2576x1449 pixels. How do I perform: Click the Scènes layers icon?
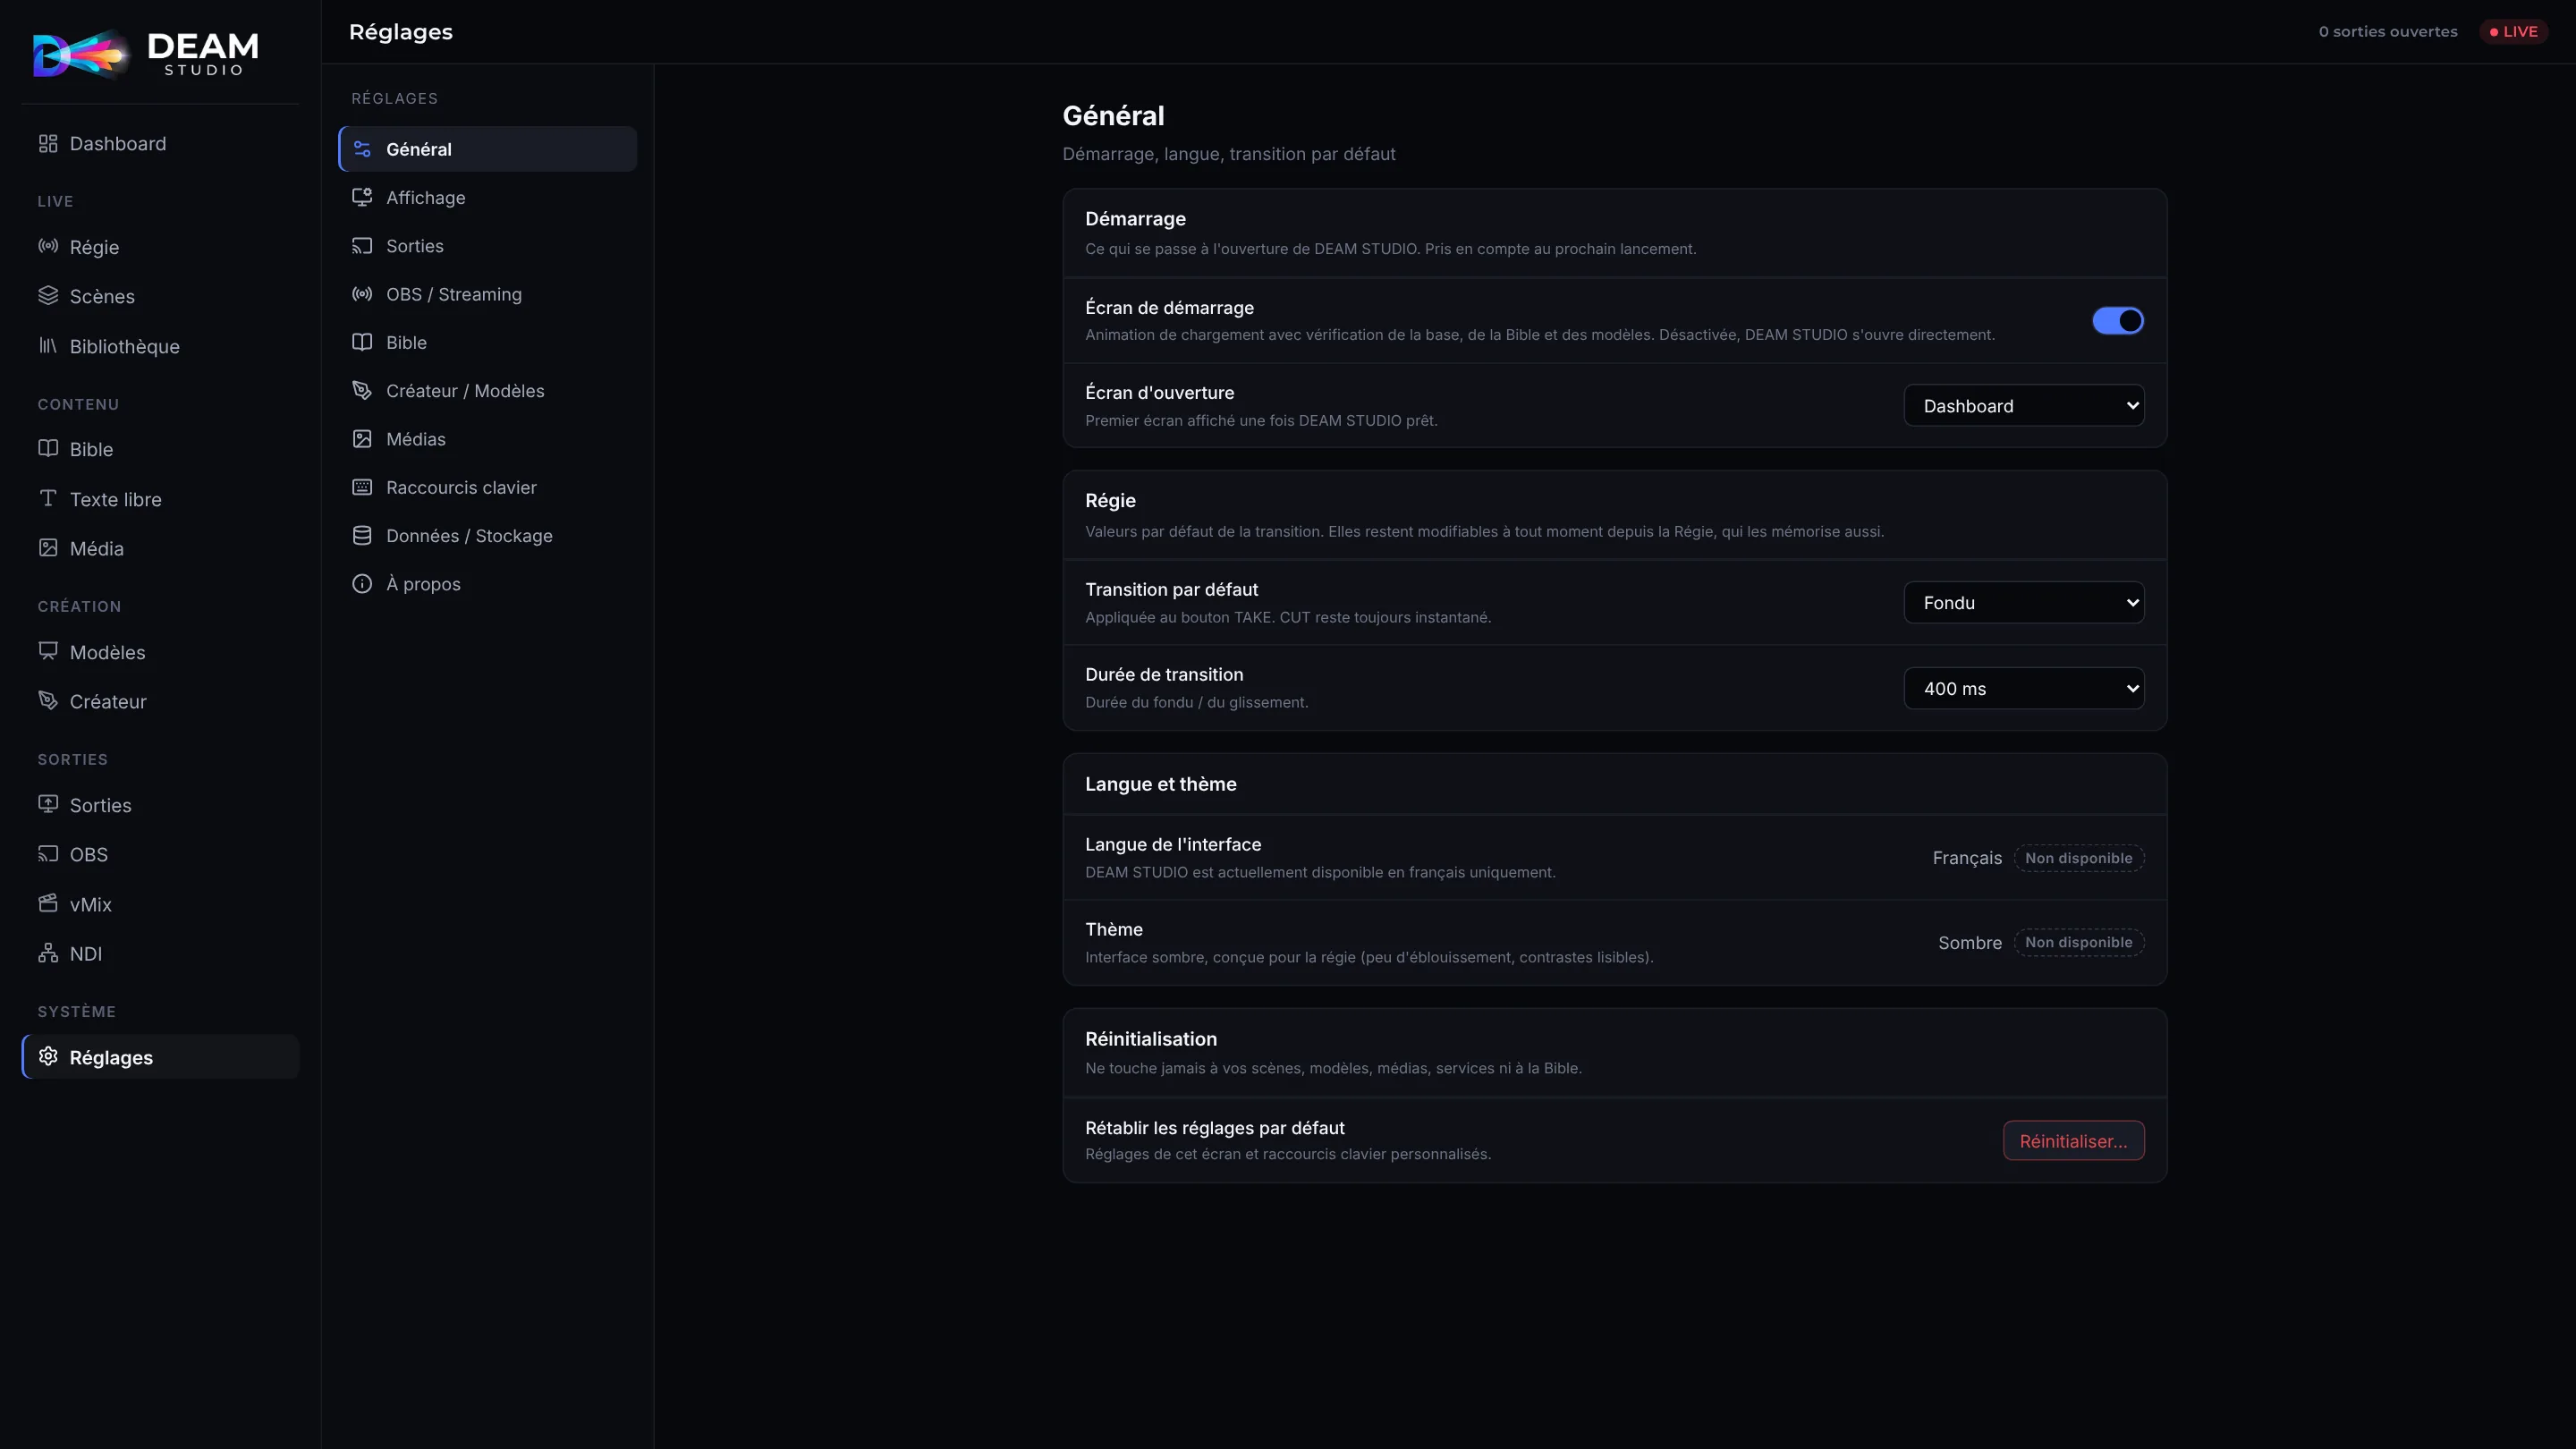[48, 295]
